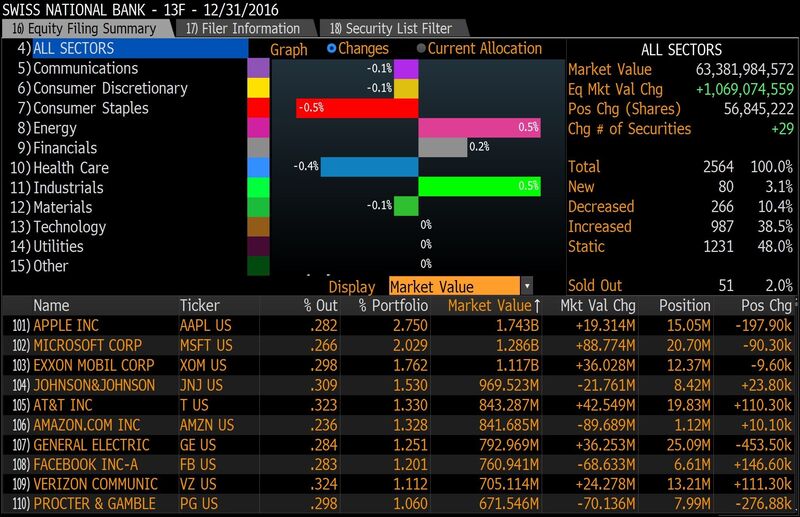Image resolution: width=800 pixels, height=517 pixels.
Task: Click the Display dropdown arrow
Action: point(527,286)
